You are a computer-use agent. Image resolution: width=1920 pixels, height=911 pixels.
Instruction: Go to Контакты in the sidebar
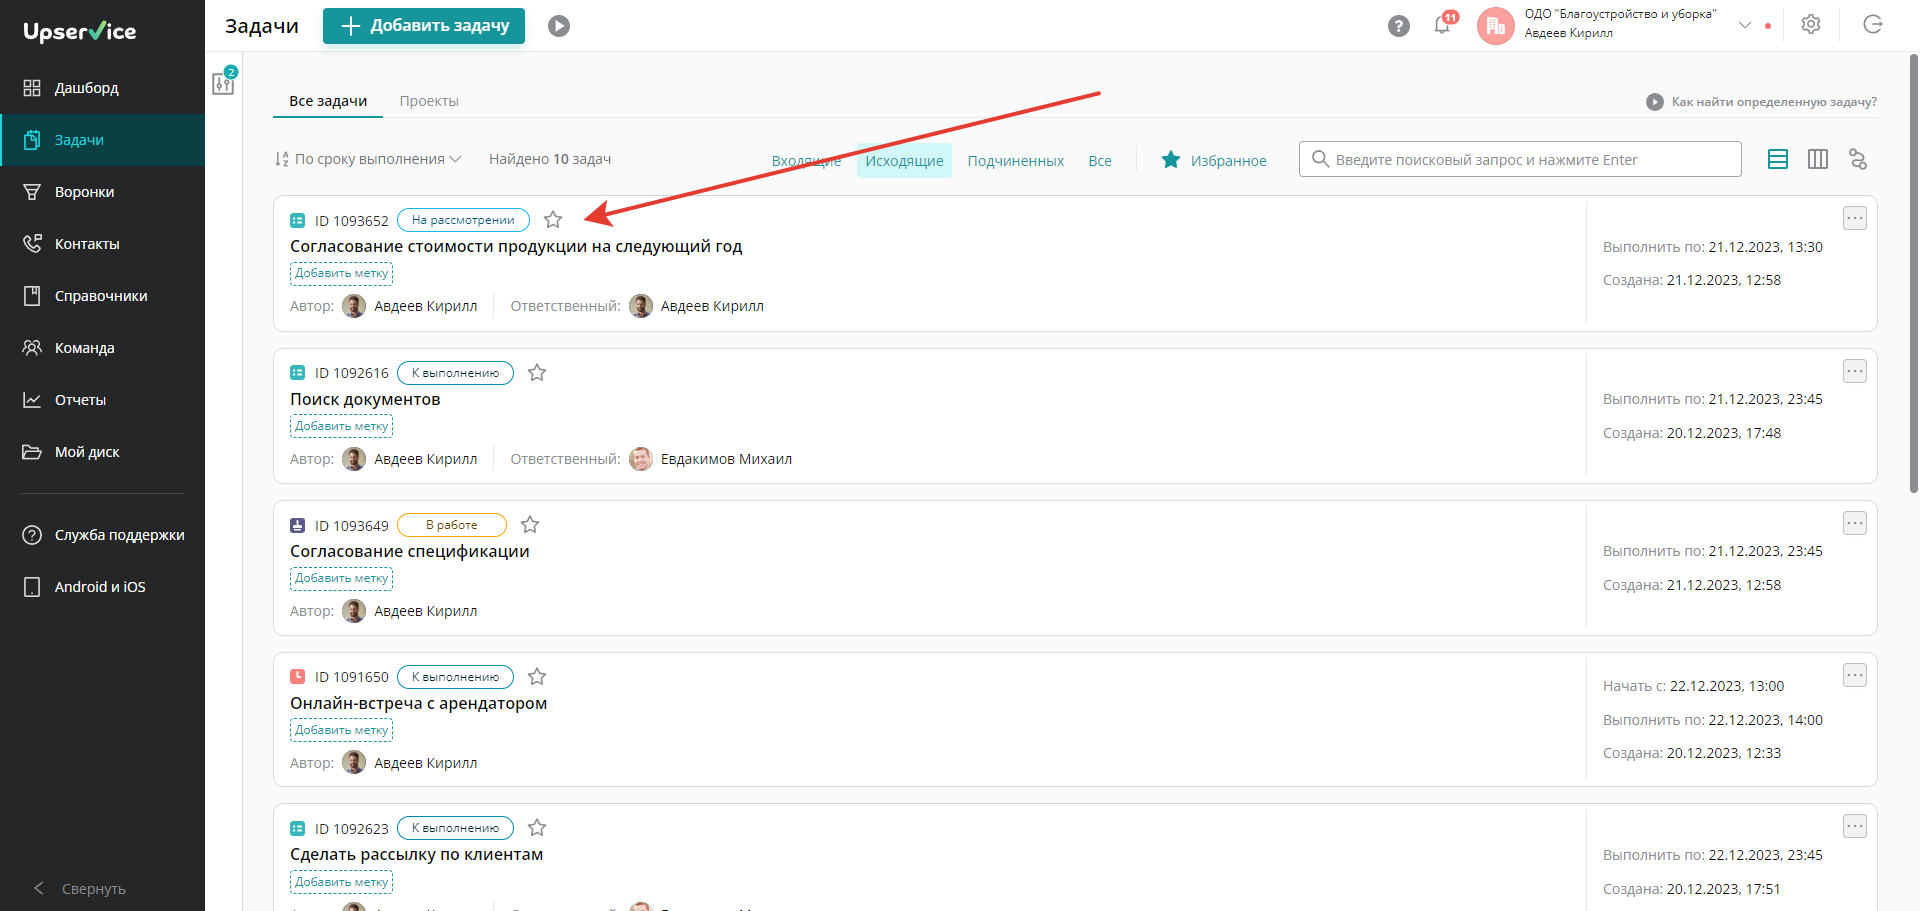click(102, 244)
